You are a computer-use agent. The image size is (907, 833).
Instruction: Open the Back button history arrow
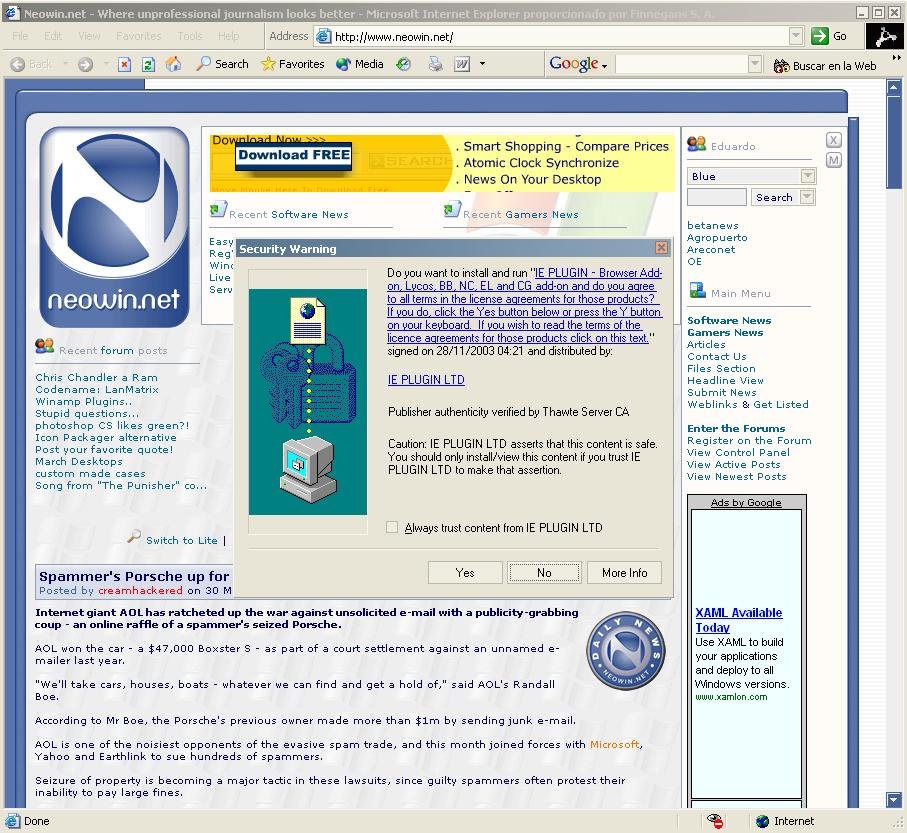65,64
